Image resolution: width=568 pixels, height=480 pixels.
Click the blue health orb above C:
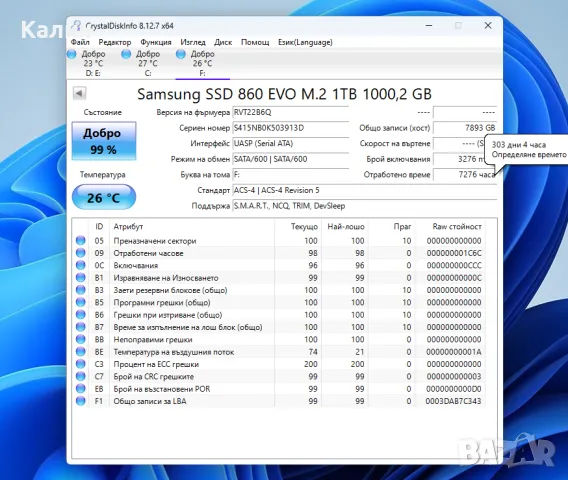click(126, 54)
